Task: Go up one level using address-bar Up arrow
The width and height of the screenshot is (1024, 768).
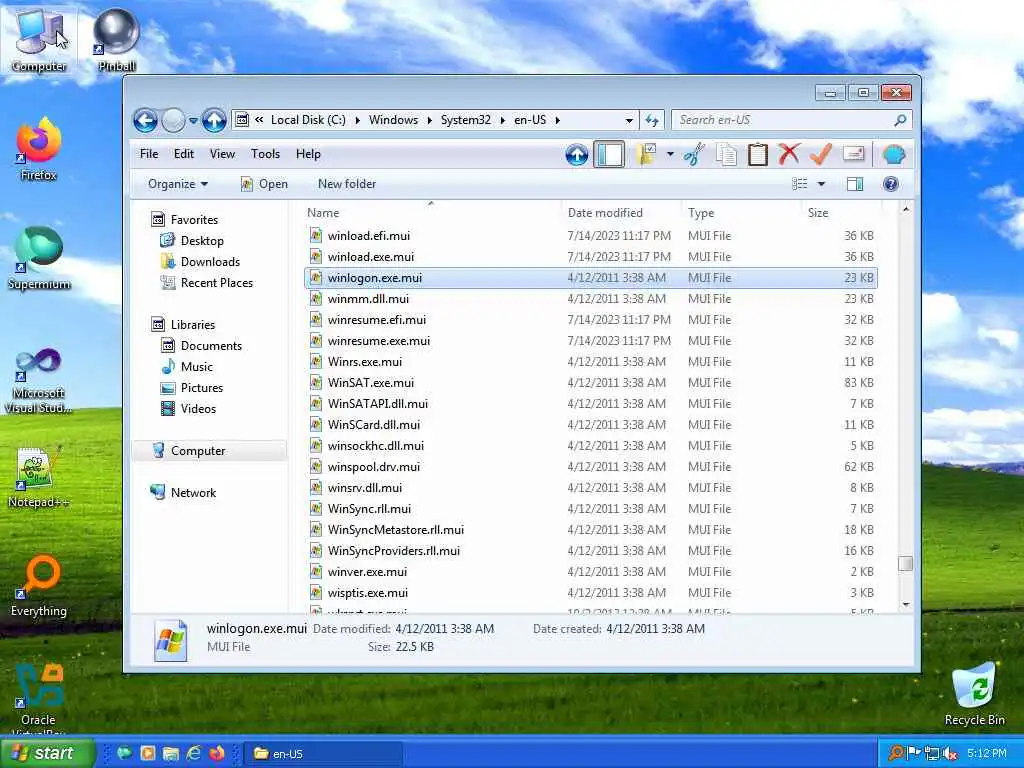Action: (214, 120)
